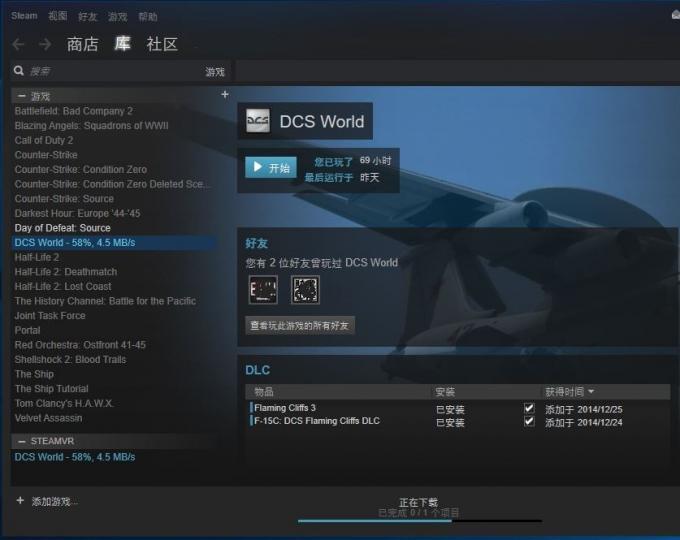Click the plus icon beside 游戏 category header
680x540 pixels.
tap(224, 95)
